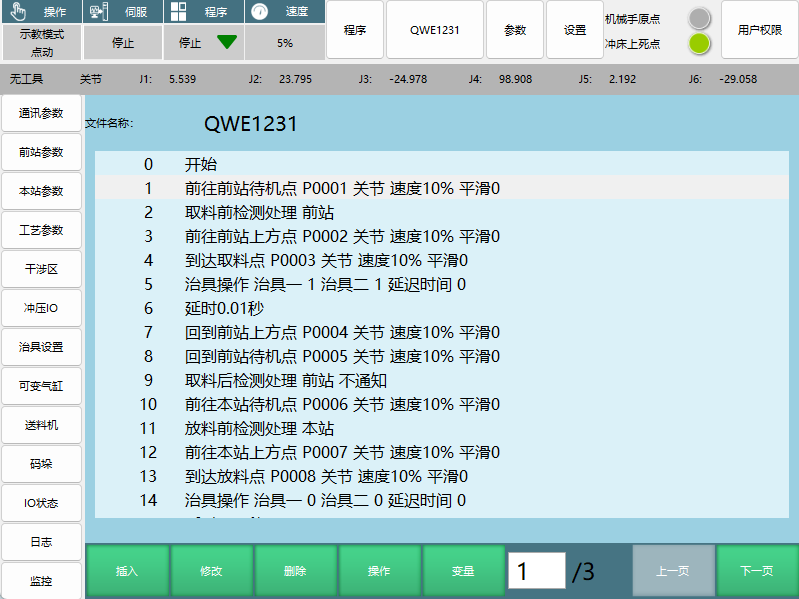Select 通讯参数 in the left sidebar
Viewport: 799px width, 599px height.
41,113
